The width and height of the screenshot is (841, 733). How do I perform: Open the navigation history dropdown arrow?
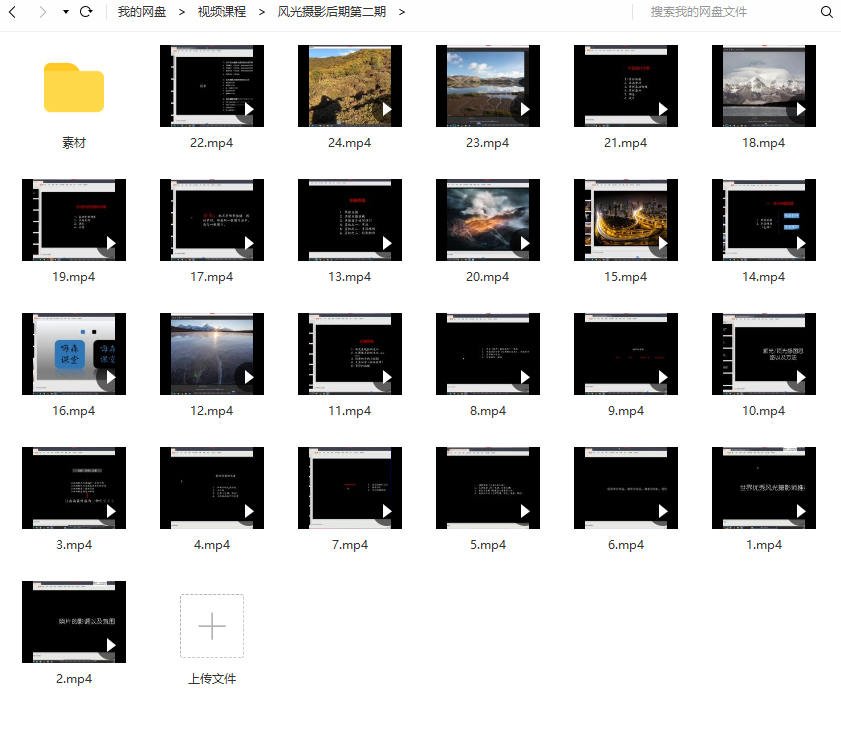pos(65,12)
